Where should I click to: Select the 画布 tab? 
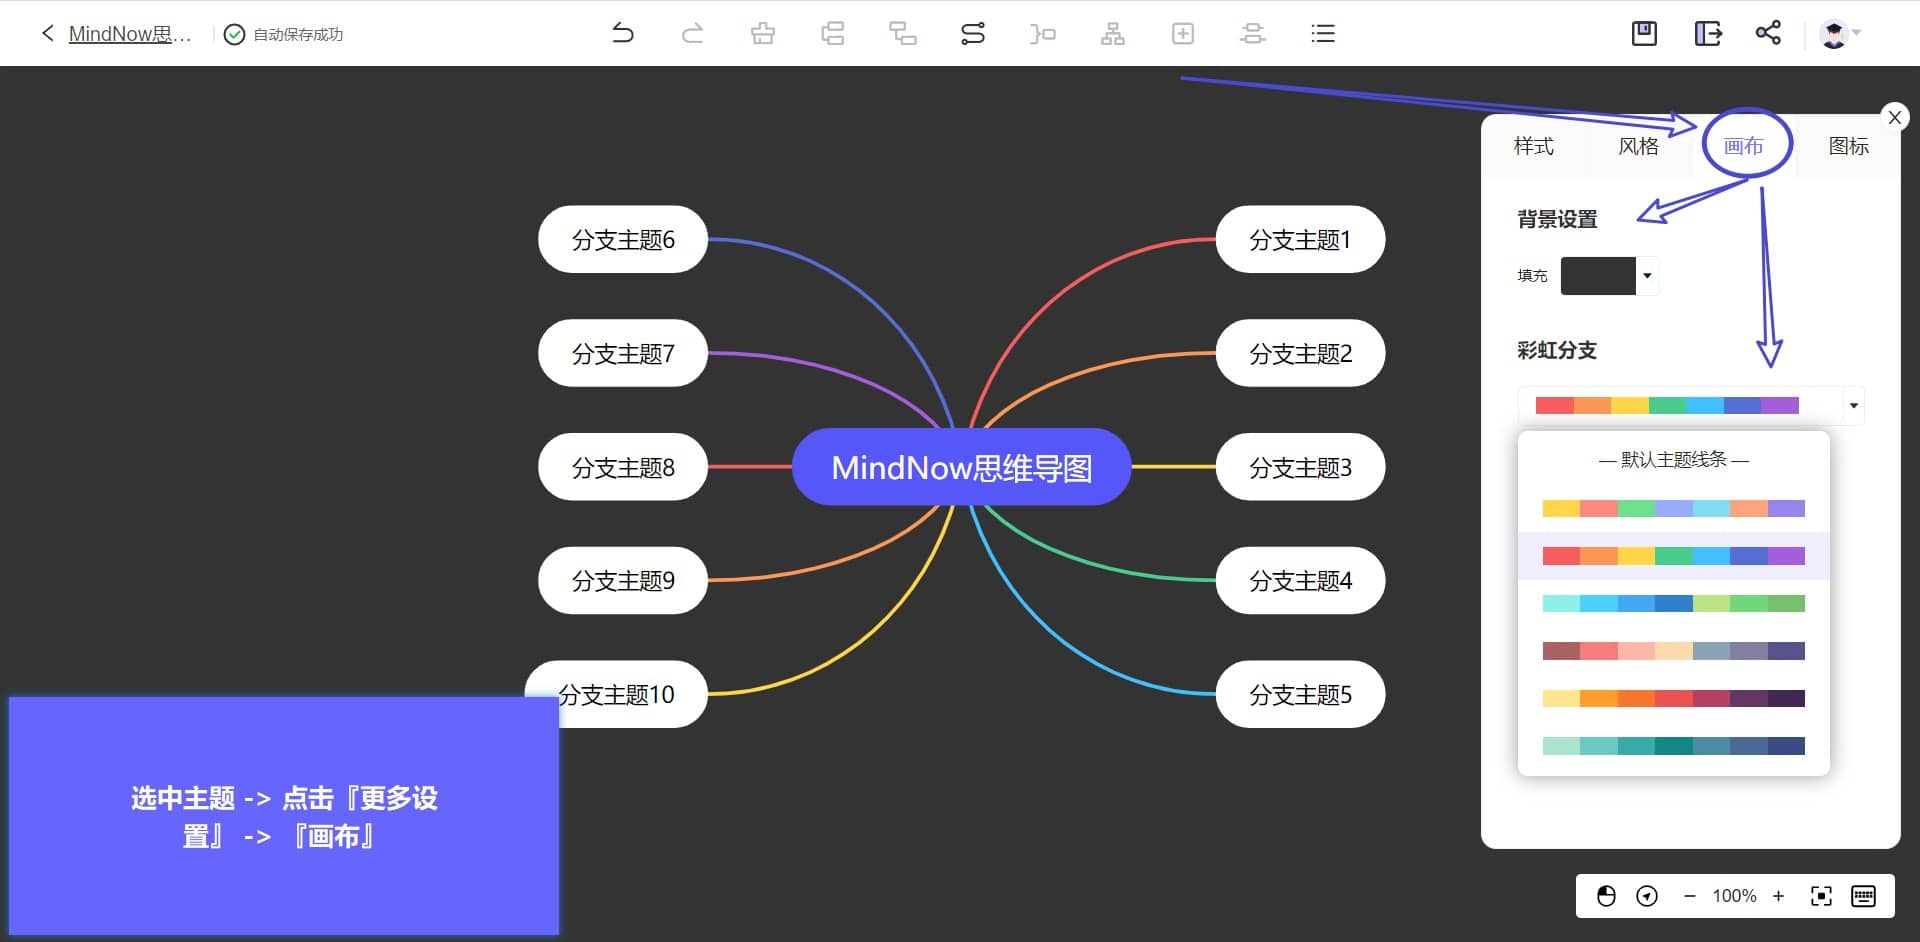coord(1743,146)
